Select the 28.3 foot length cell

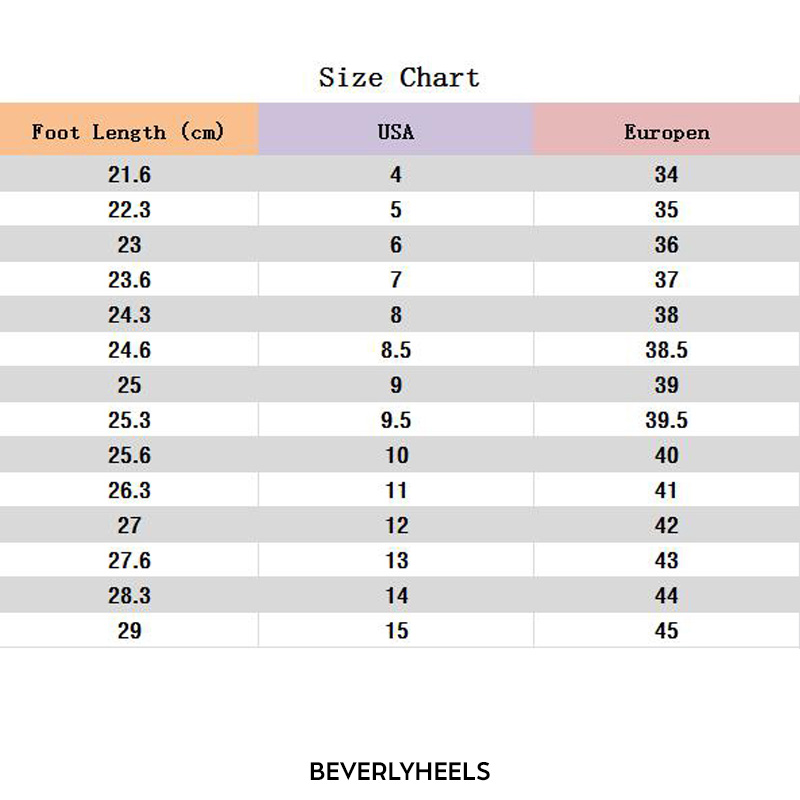(x=129, y=595)
